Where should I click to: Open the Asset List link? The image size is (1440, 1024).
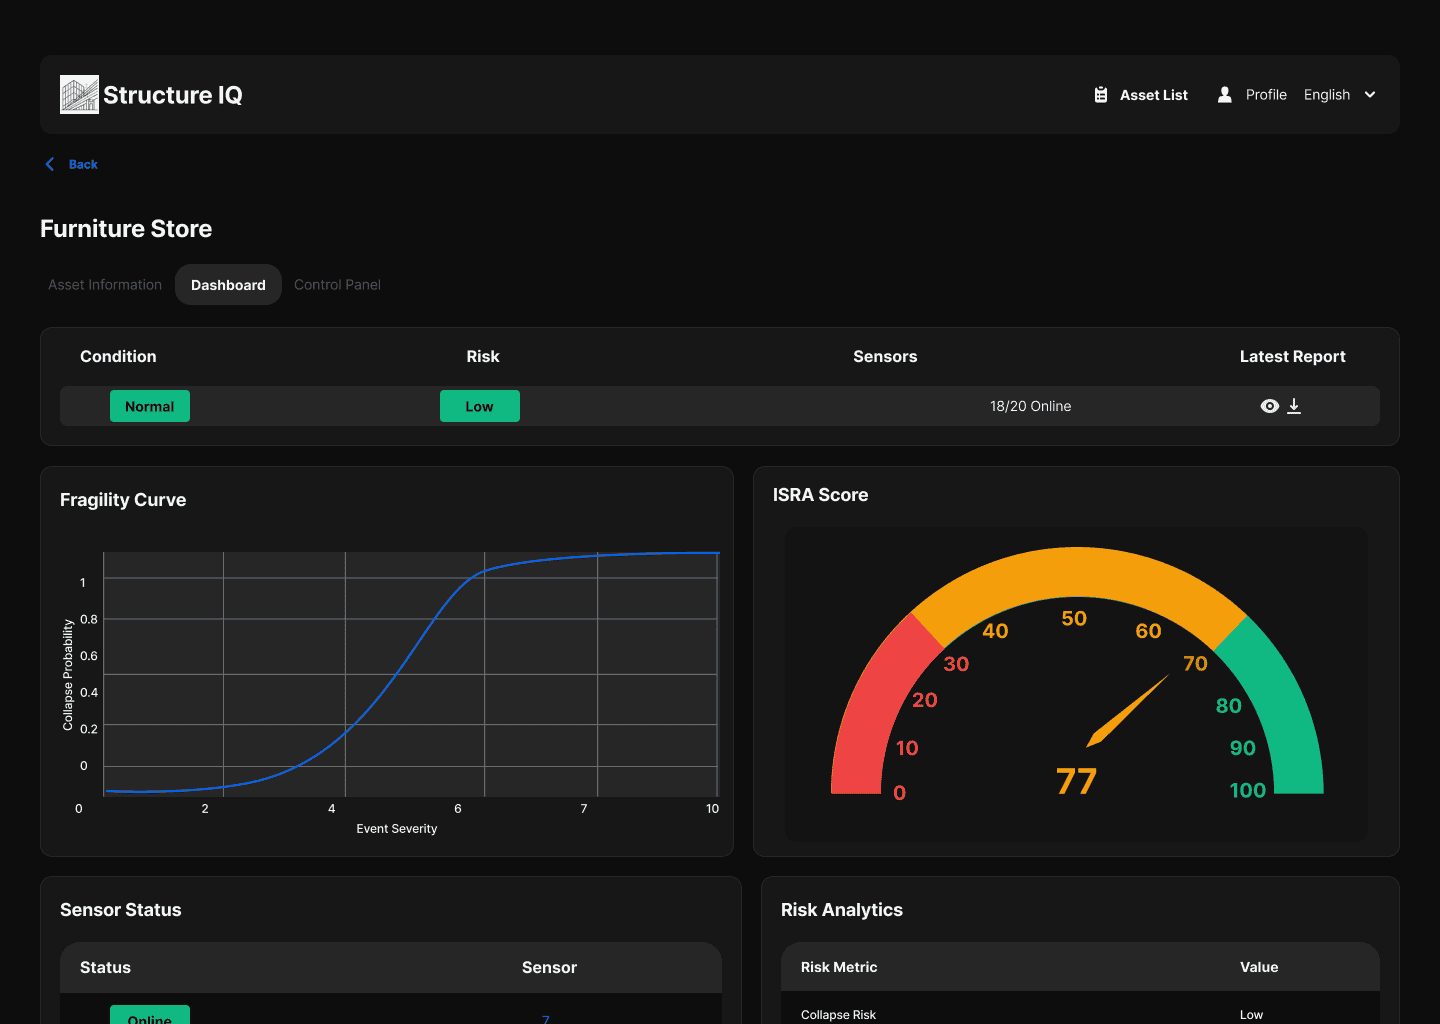point(1154,95)
